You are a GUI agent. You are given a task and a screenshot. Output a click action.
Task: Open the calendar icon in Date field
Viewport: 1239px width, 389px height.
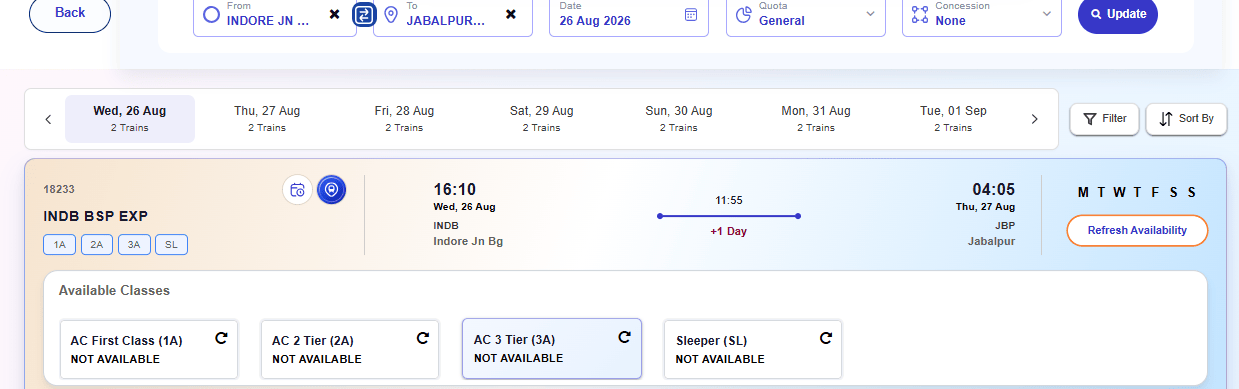(x=690, y=14)
